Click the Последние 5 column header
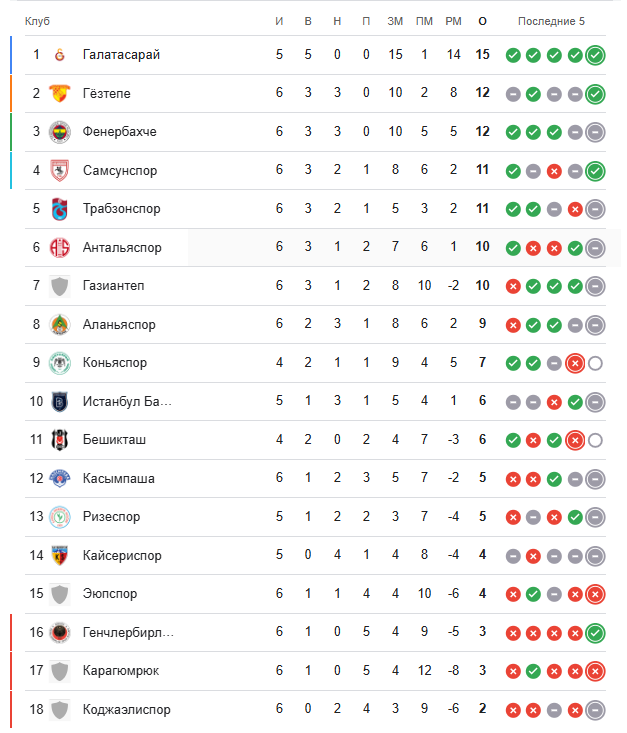Viewport: 627px width, 733px height. pyautogui.click(x=552, y=21)
